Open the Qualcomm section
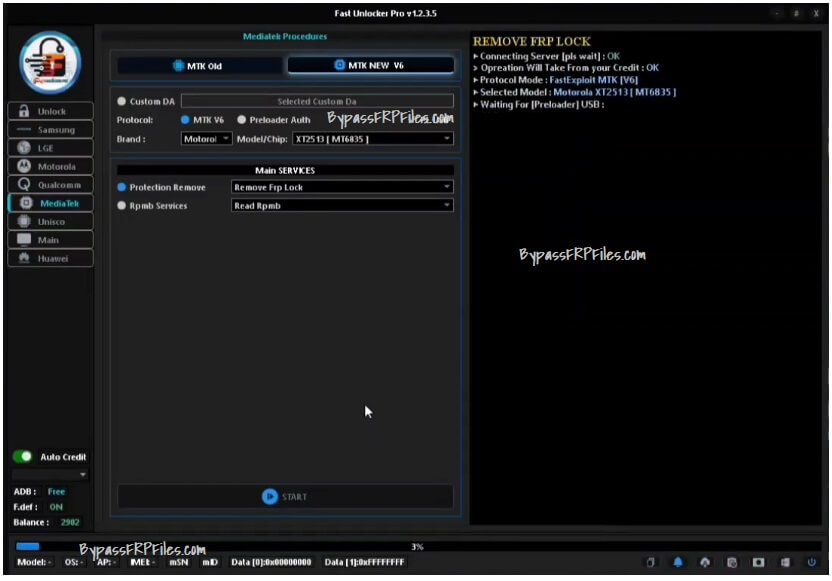 pos(50,184)
